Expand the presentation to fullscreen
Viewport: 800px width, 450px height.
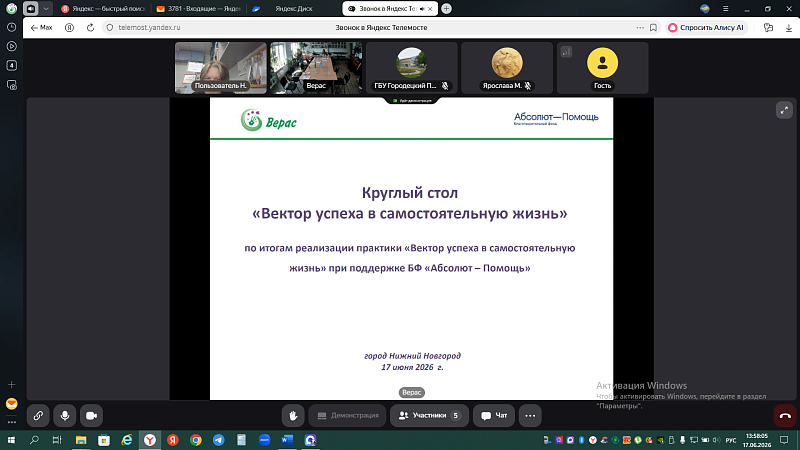tap(784, 110)
